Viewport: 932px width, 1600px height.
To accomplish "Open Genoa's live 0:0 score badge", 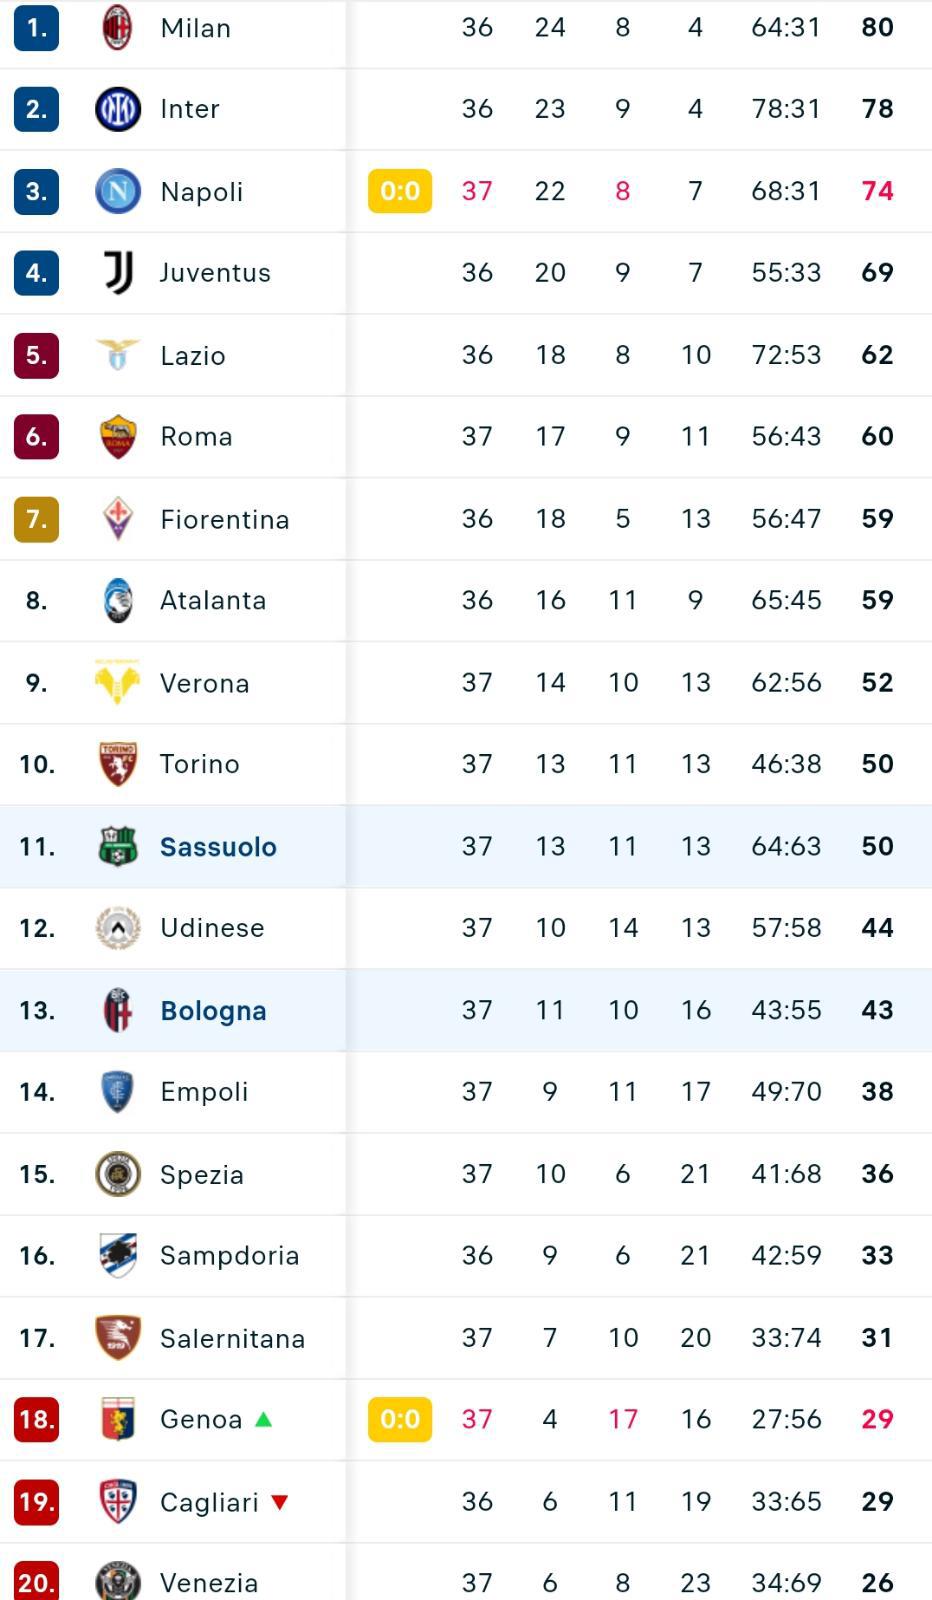I will pyautogui.click(x=400, y=1419).
